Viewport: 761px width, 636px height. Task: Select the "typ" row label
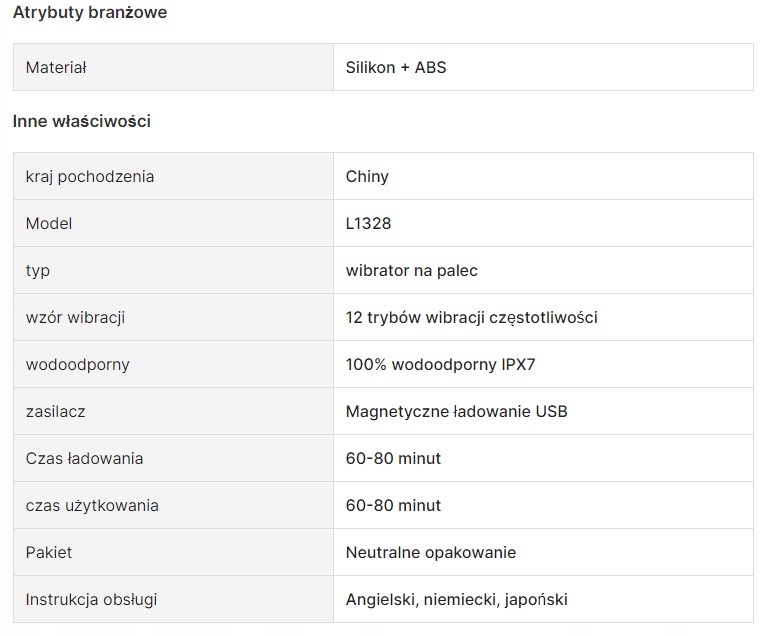(38, 271)
